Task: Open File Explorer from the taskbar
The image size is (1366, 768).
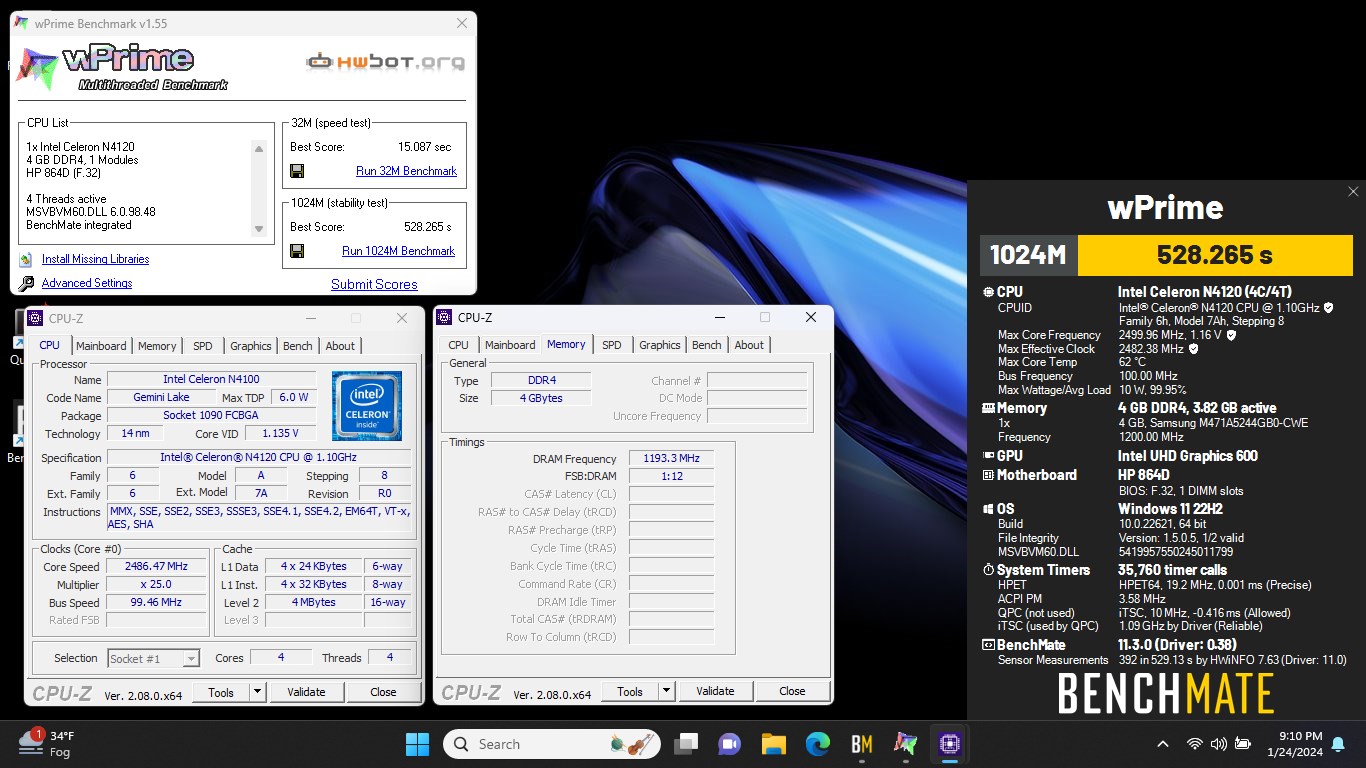Action: pos(774,744)
